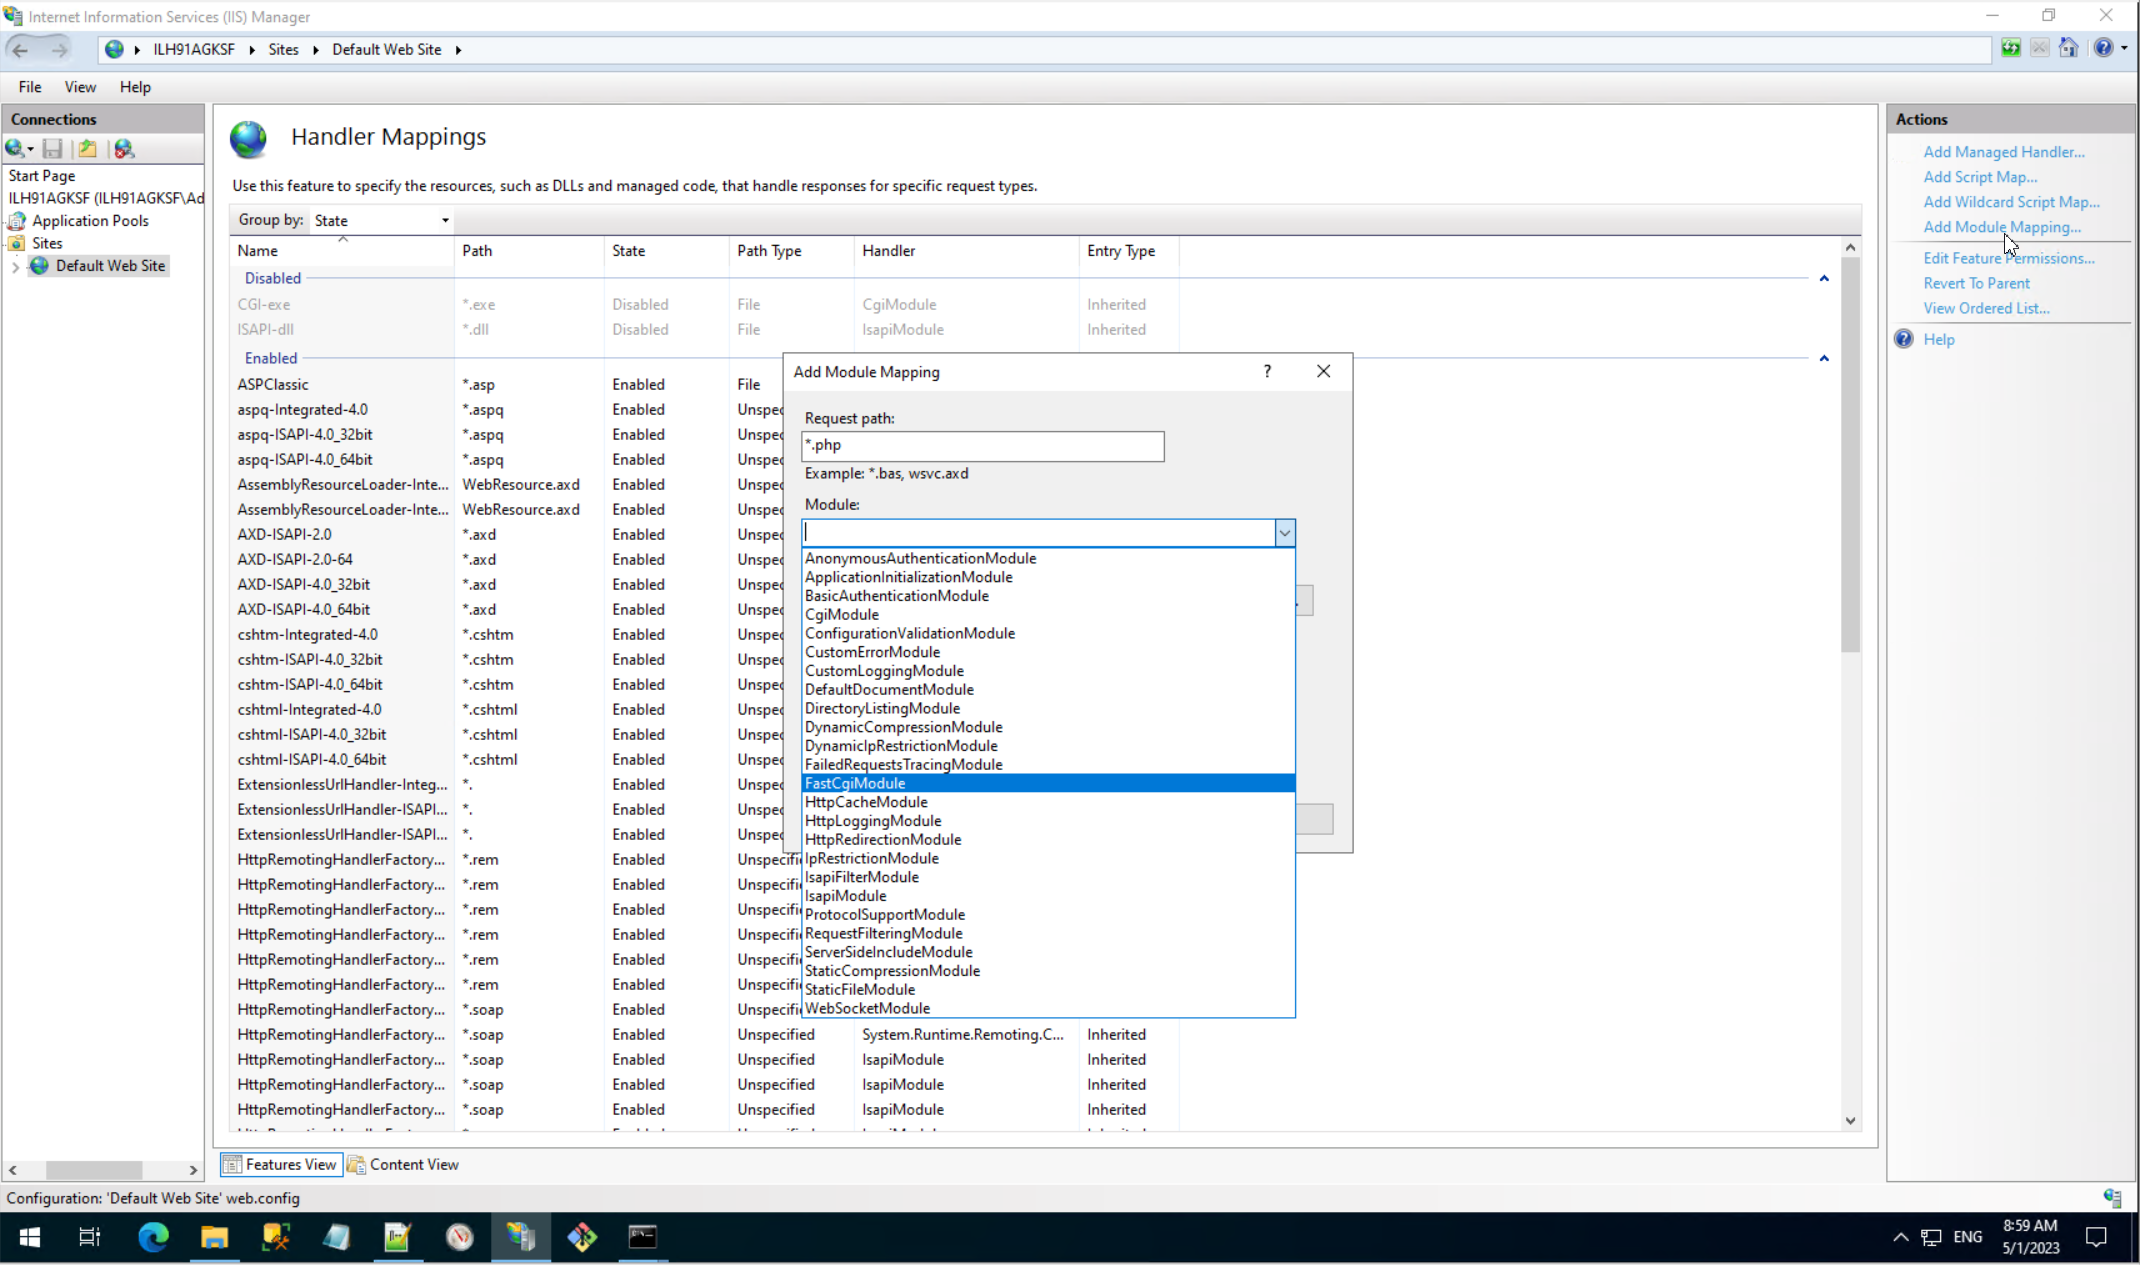Open the View menu
This screenshot has width=2140, height=1265.
[80, 87]
